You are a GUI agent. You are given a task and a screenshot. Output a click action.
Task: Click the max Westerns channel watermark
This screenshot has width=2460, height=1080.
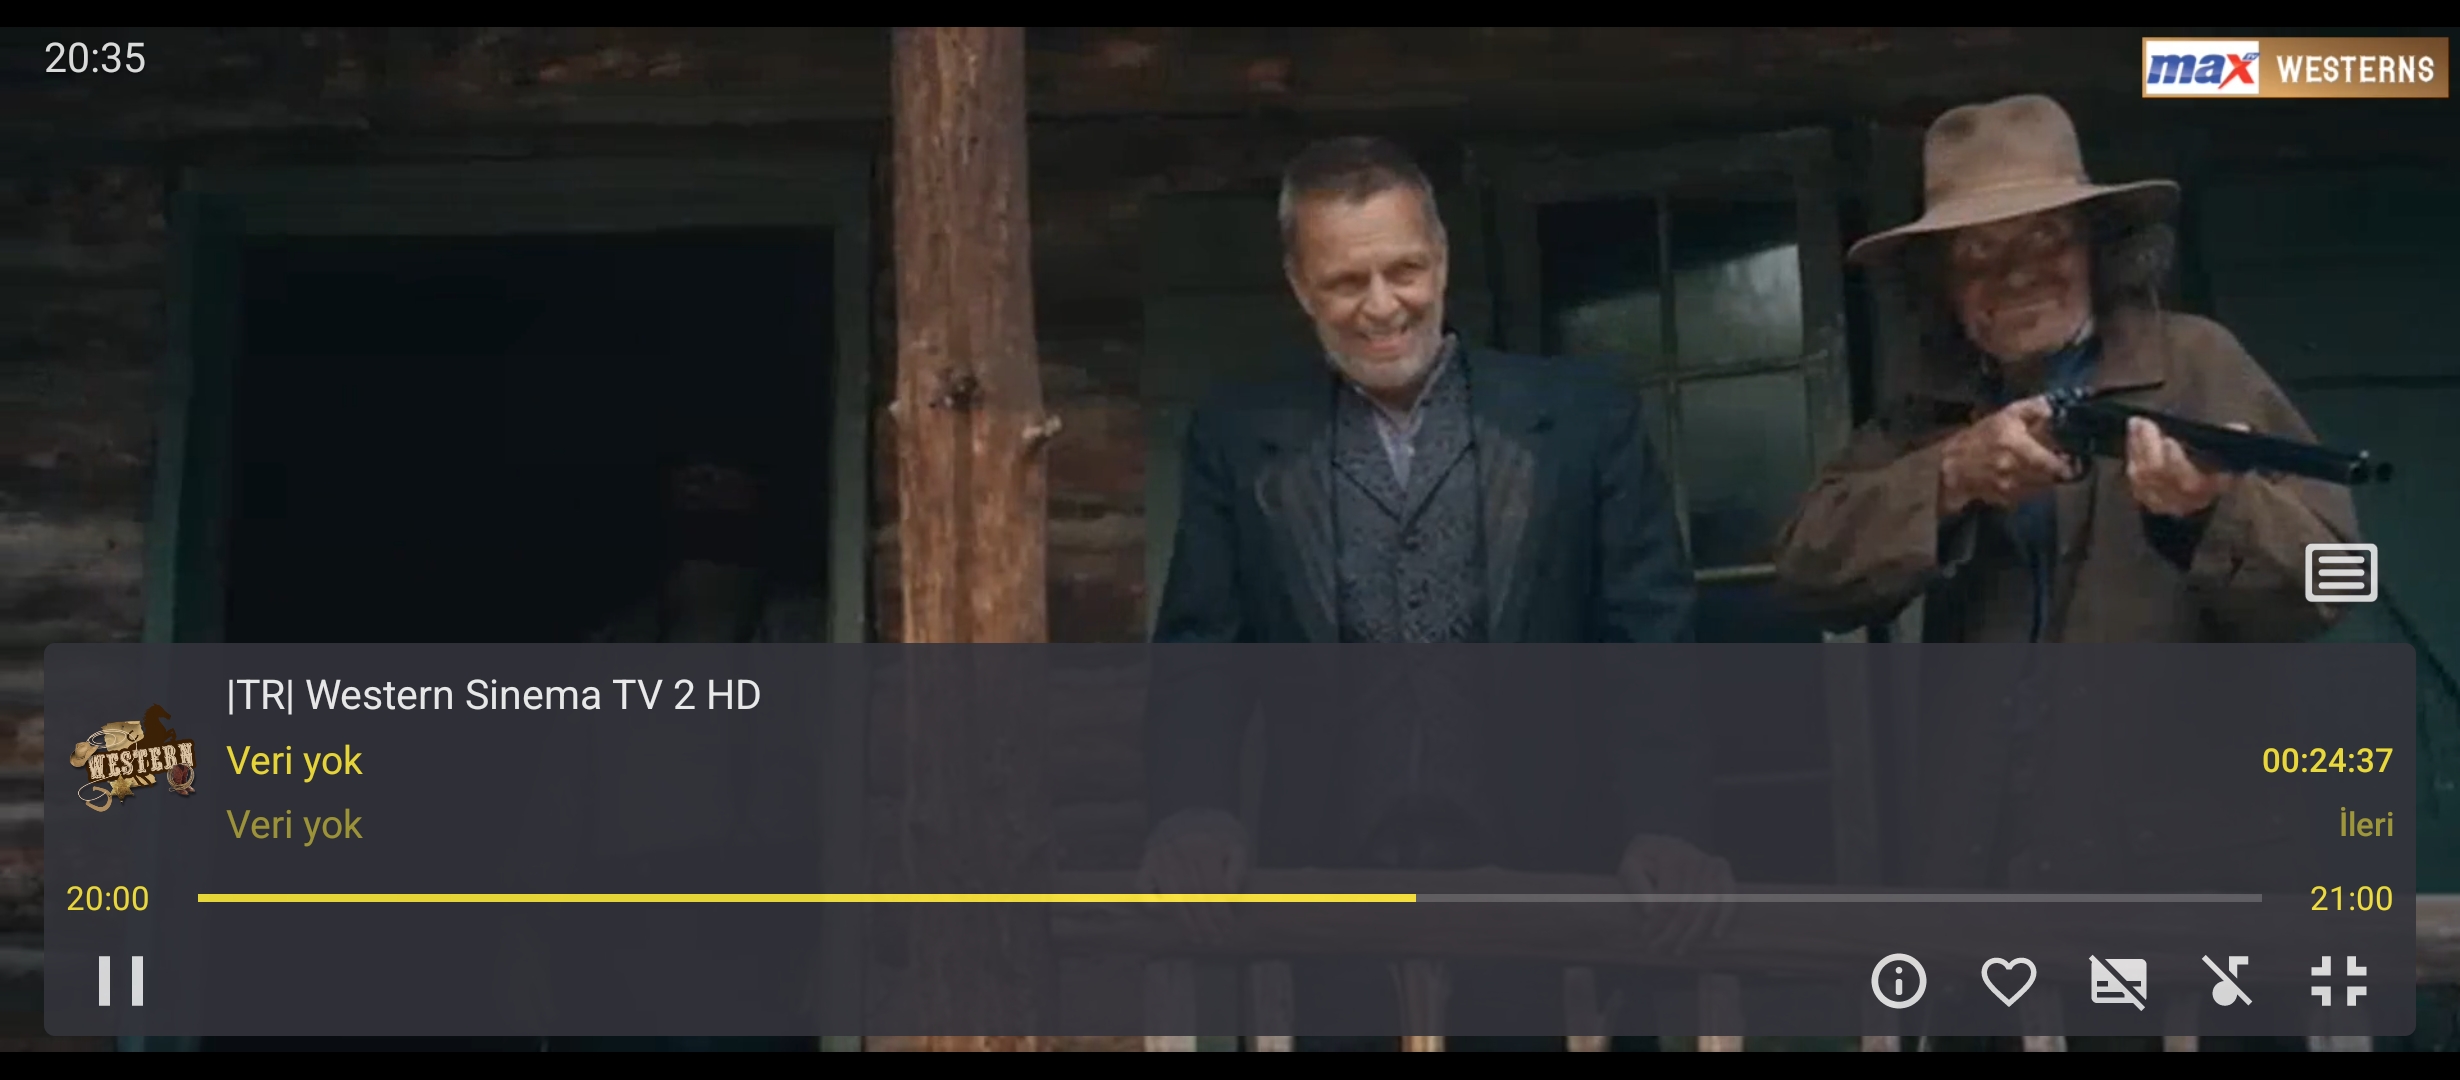point(2294,68)
